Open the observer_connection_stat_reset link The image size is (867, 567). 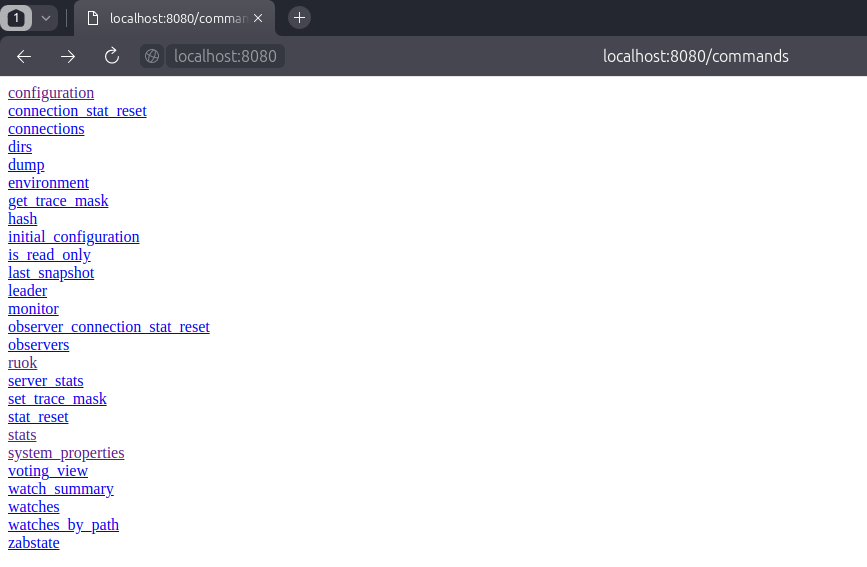(109, 327)
